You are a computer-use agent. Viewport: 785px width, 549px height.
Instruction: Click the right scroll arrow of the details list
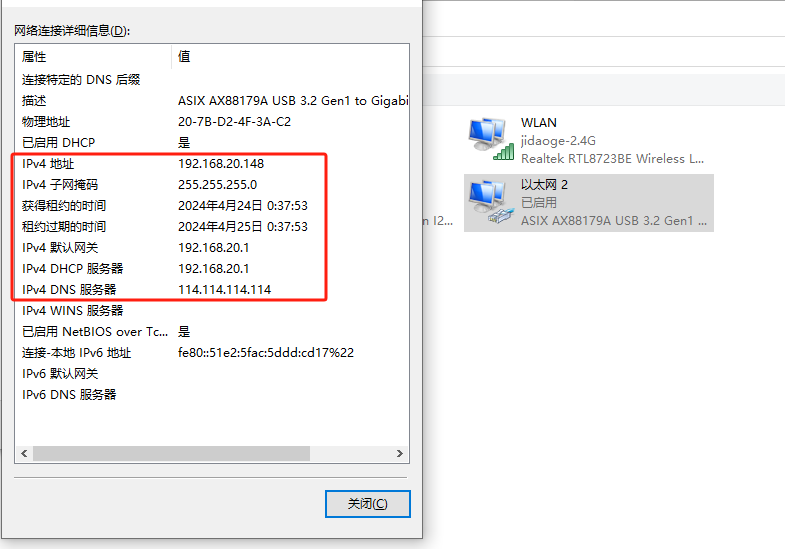pos(400,453)
